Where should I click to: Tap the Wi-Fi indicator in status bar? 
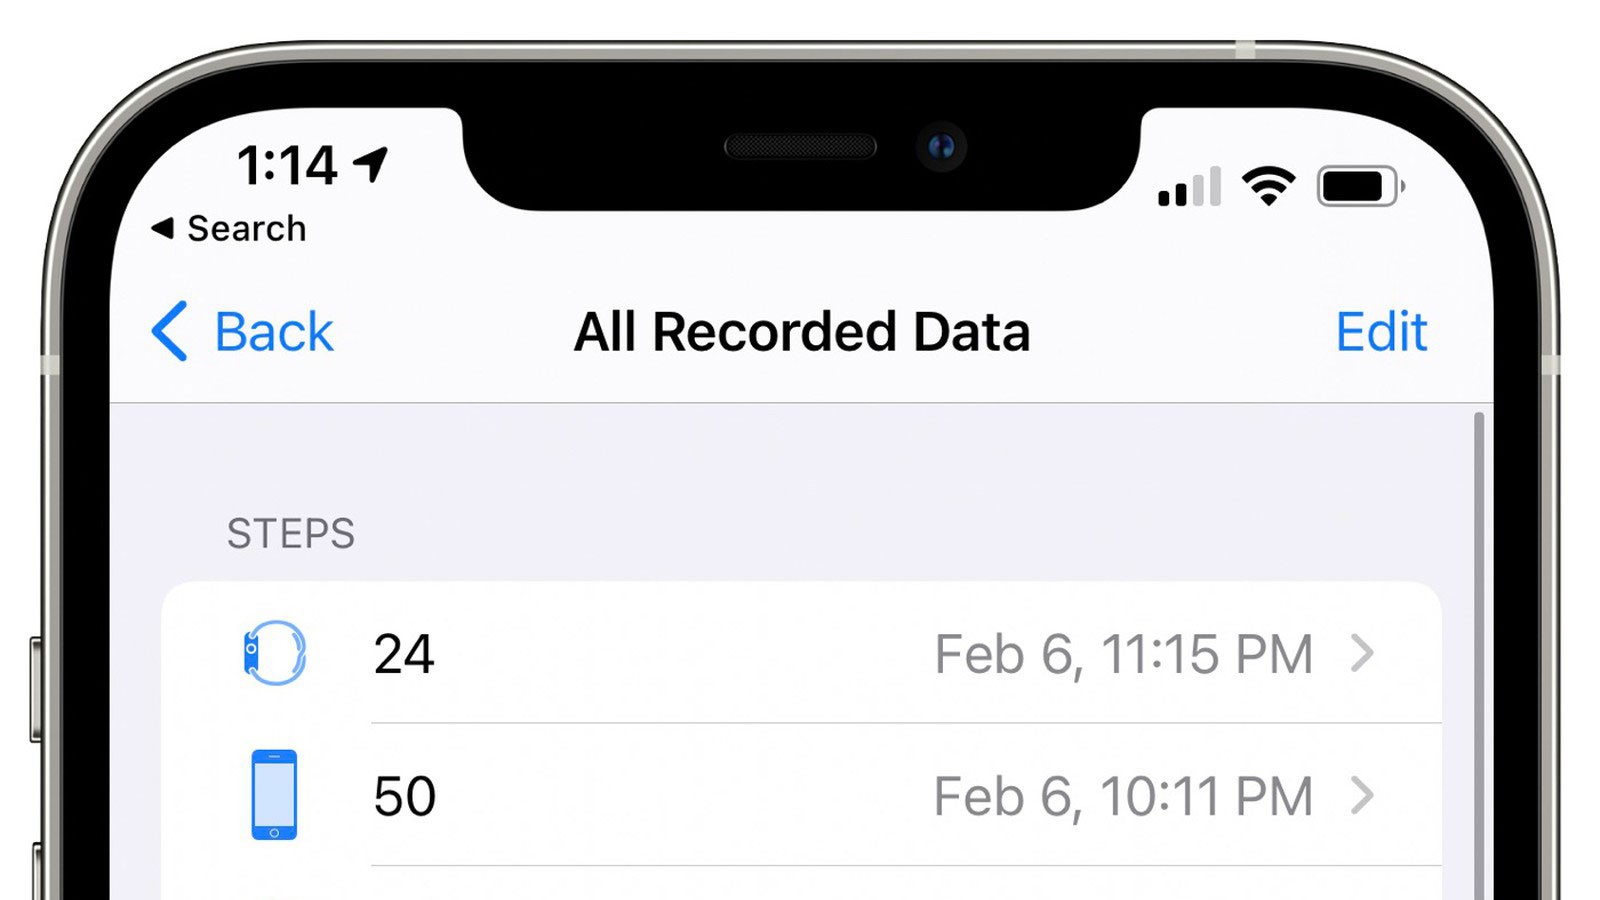pyautogui.click(x=1268, y=185)
